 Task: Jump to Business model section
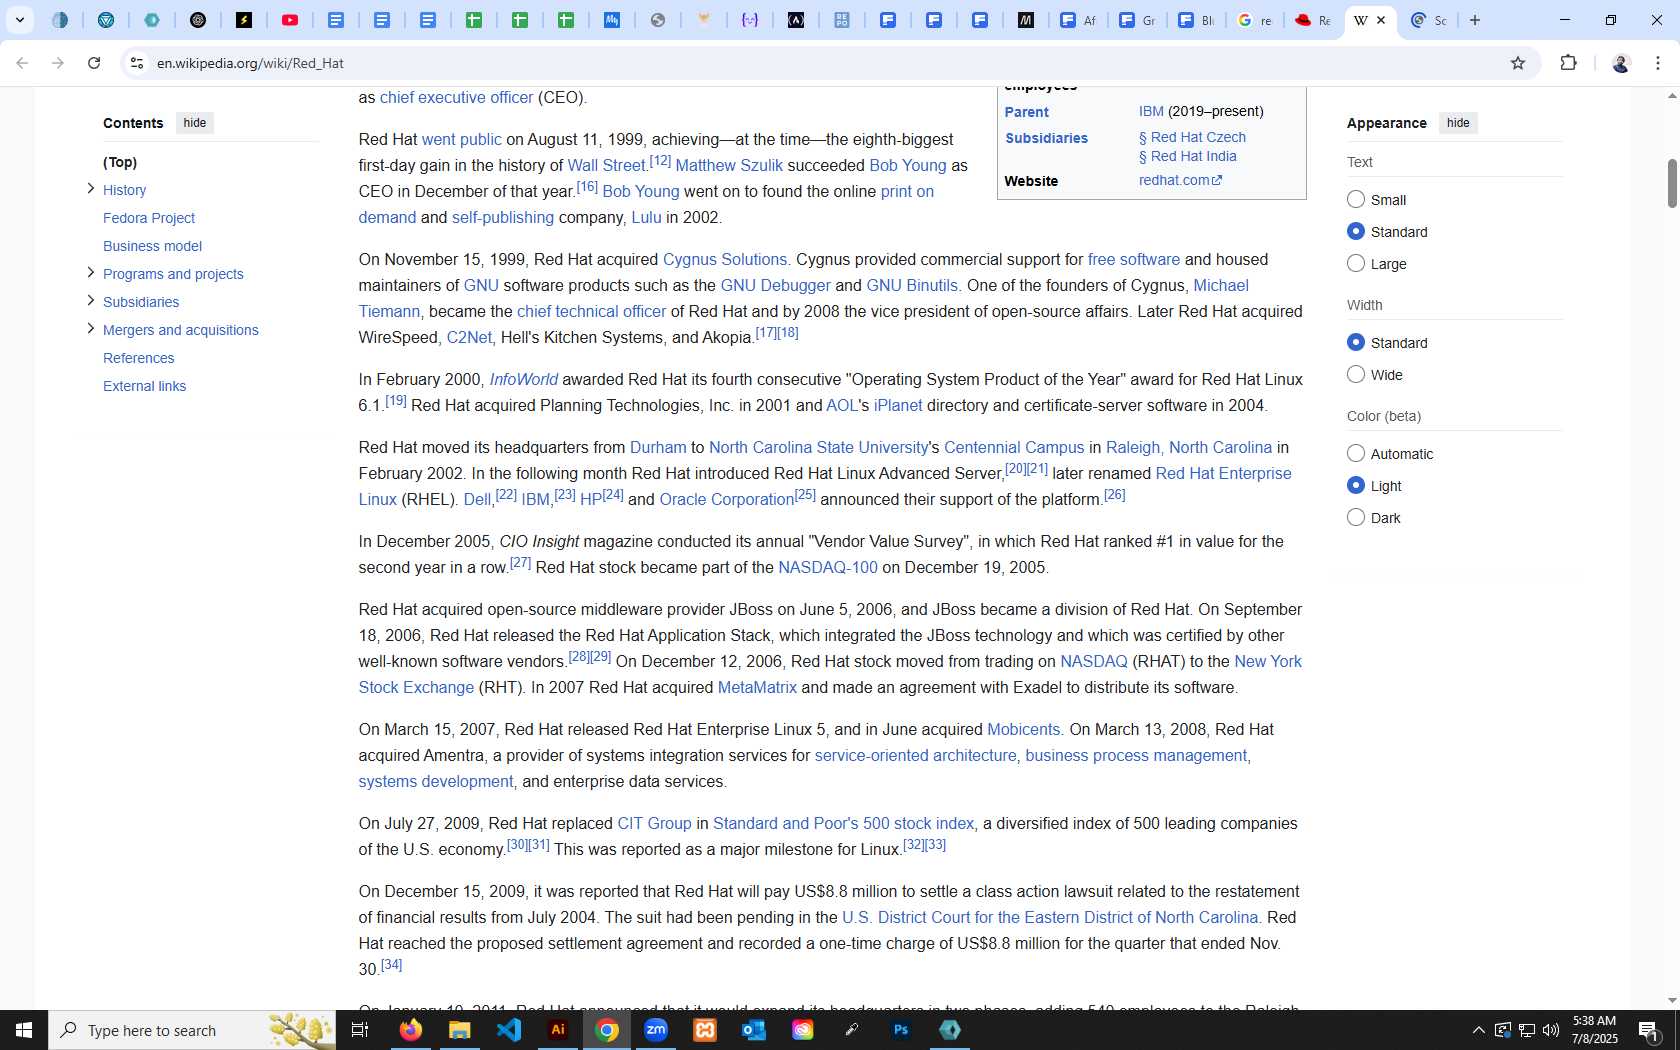tap(152, 246)
